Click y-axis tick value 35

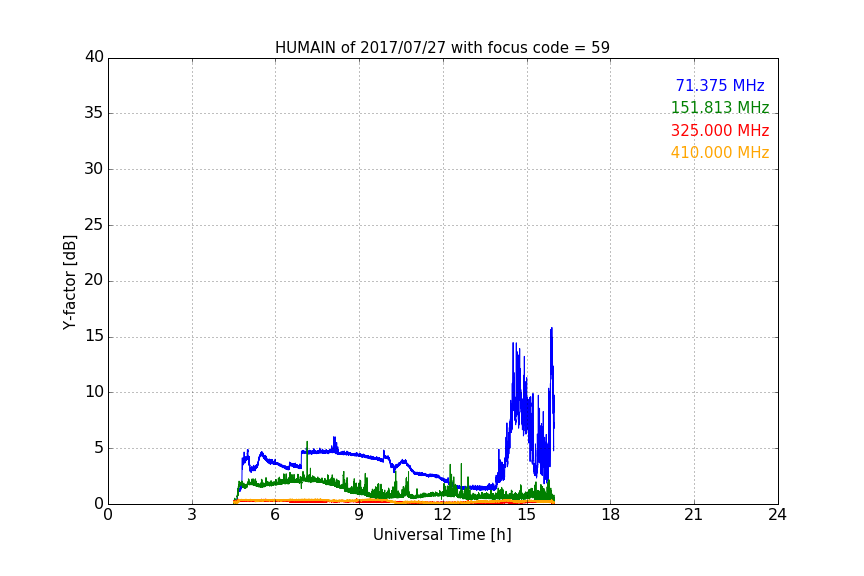94,113
